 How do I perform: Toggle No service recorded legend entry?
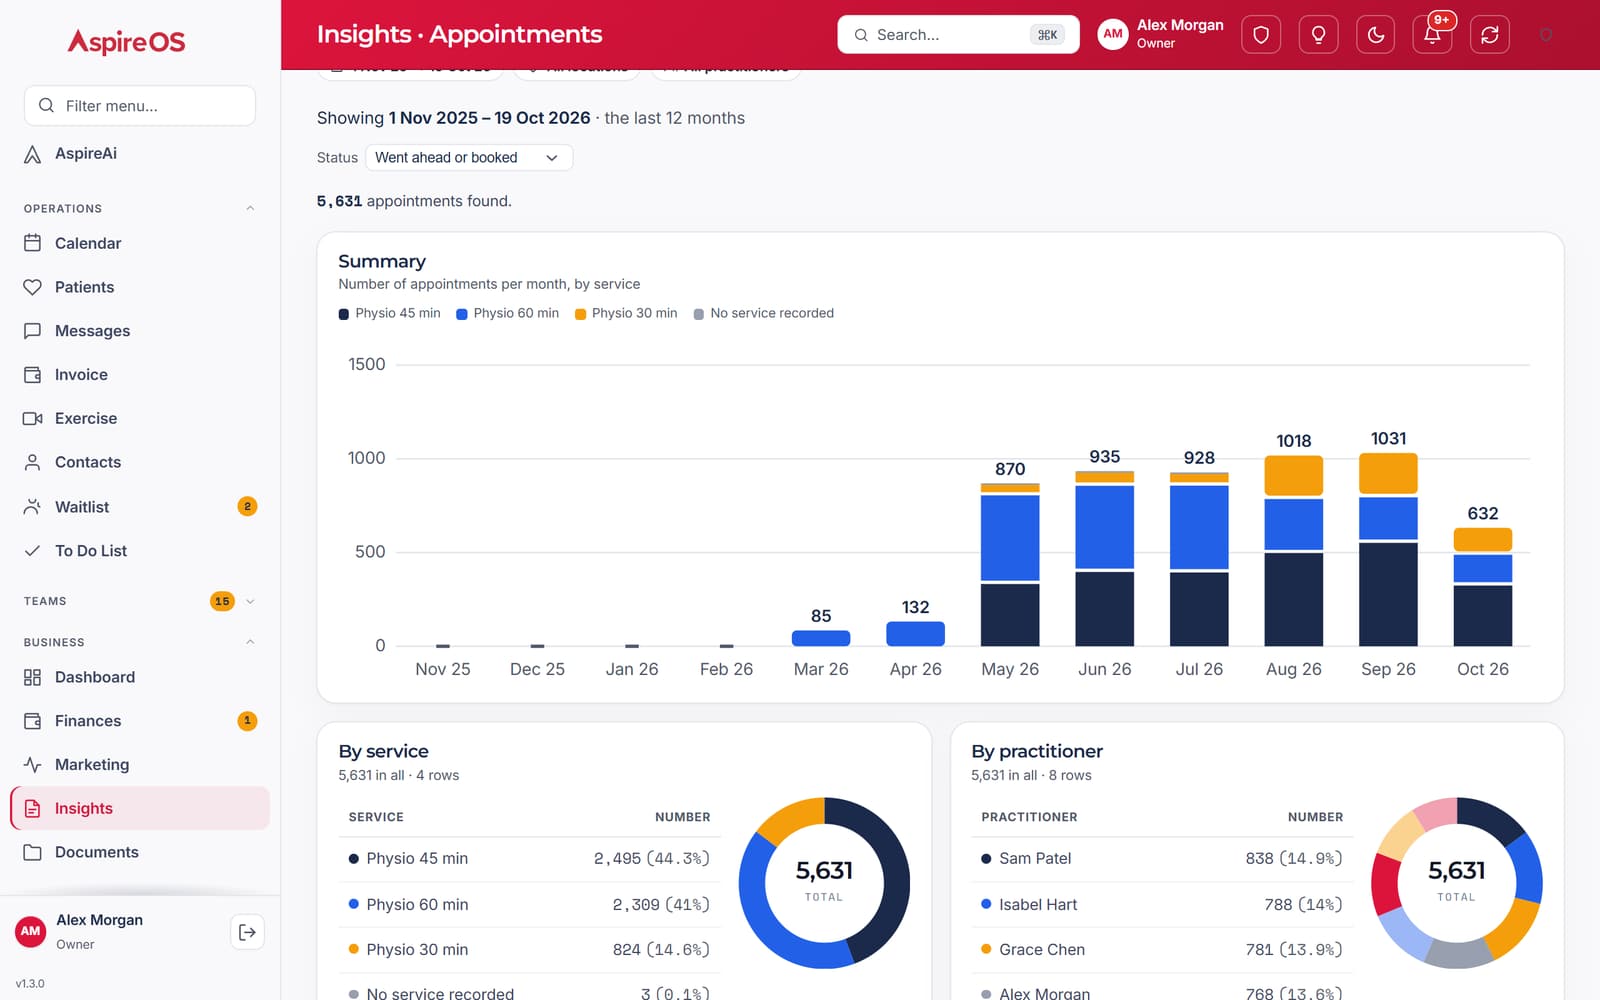tap(763, 313)
